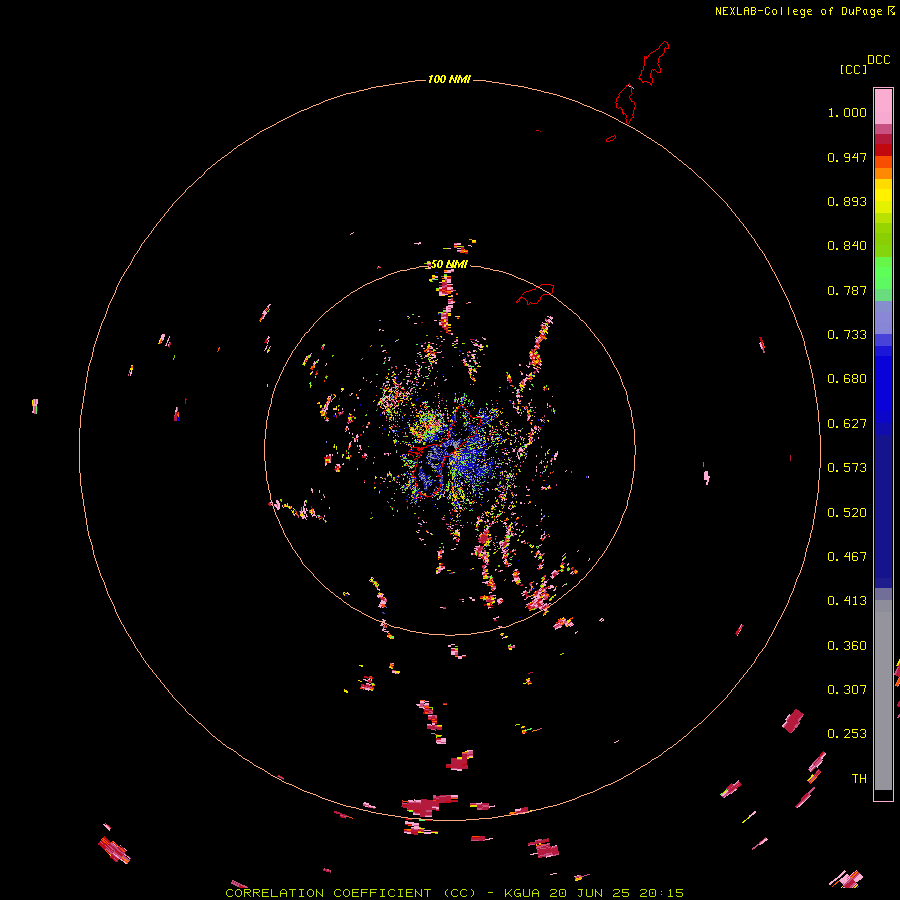Click the 0.573 value on color scale
The image size is (900, 900).
pyautogui.click(x=847, y=468)
